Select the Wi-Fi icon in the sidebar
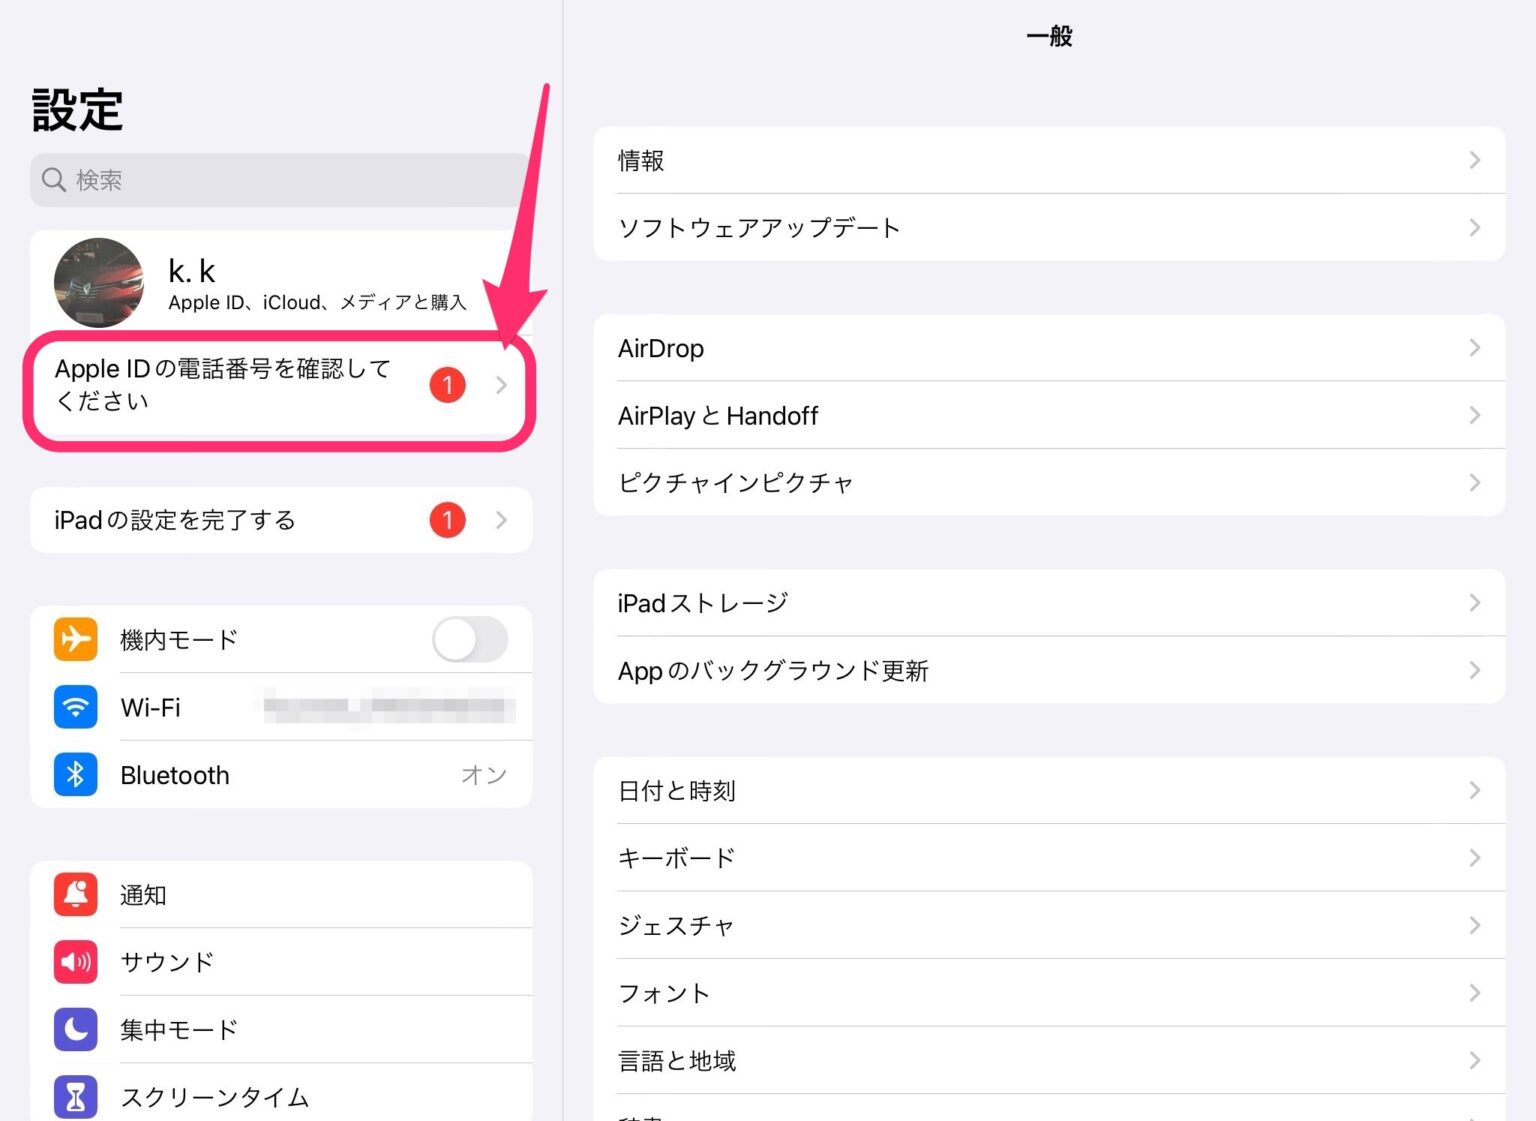The image size is (1536, 1121). click(75, 707)
